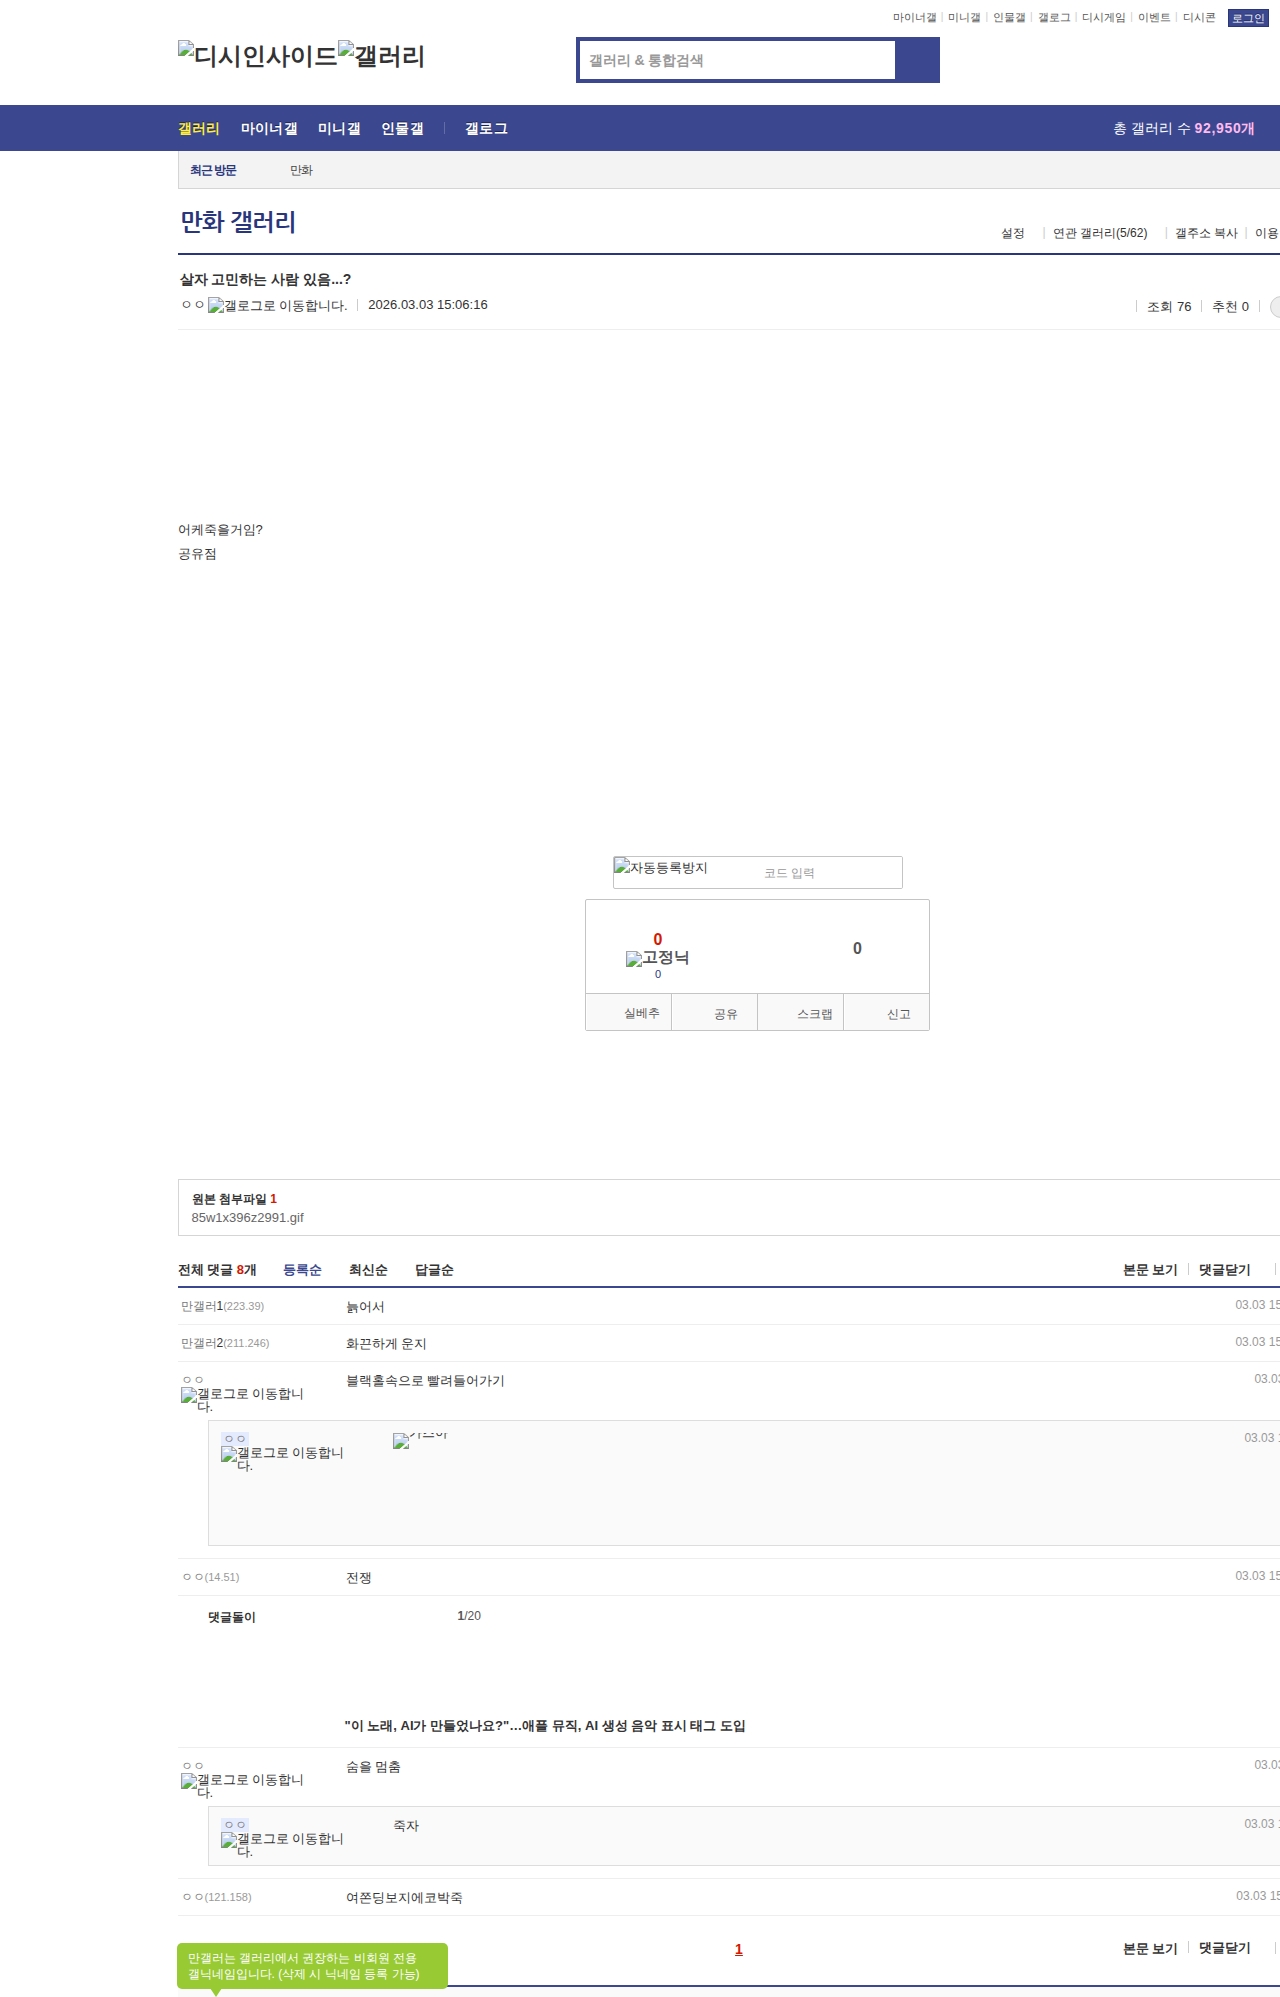Viewport: 1280px width, 1997px height.
Task: Open the 이벤트 top link
Action: (x=1154, y=18)
